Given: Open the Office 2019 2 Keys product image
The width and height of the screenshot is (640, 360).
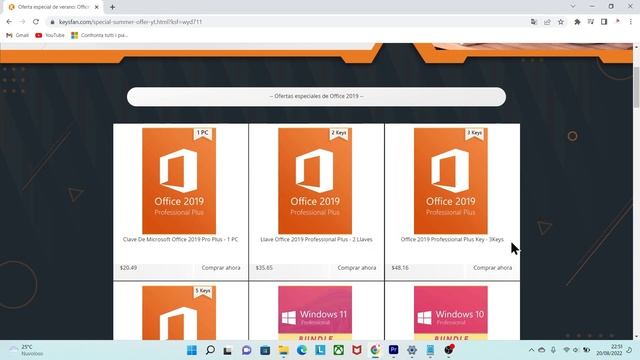Looking at the screenshot, I should tap(315, 181).
